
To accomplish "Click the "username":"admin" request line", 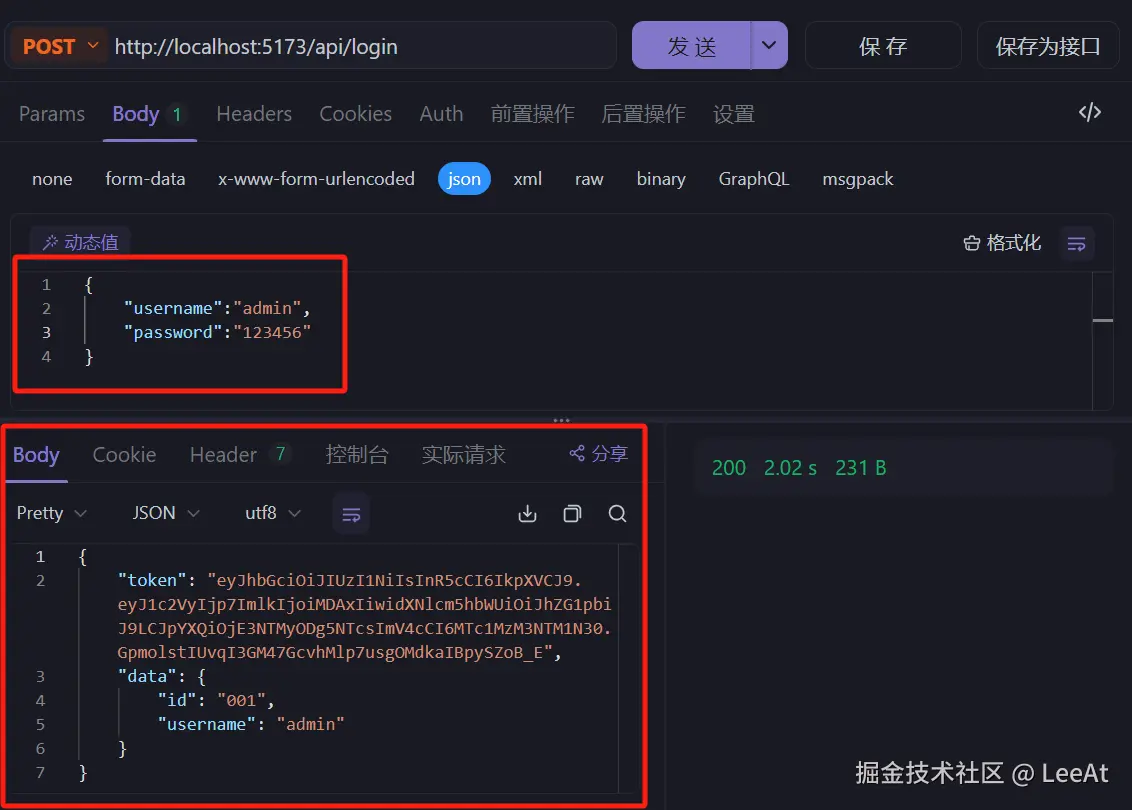I will 217,308.
